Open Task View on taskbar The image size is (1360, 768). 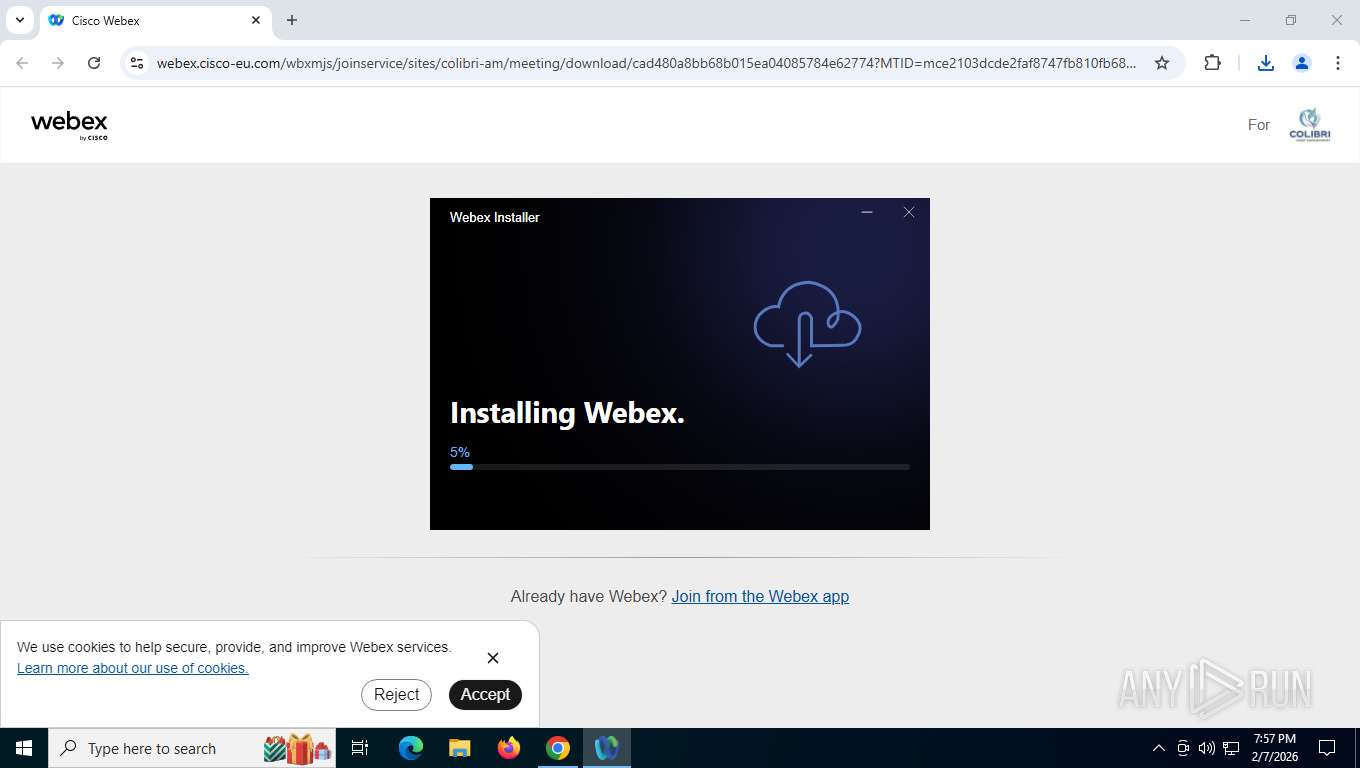pyautogui.click(x=360, y=748)
